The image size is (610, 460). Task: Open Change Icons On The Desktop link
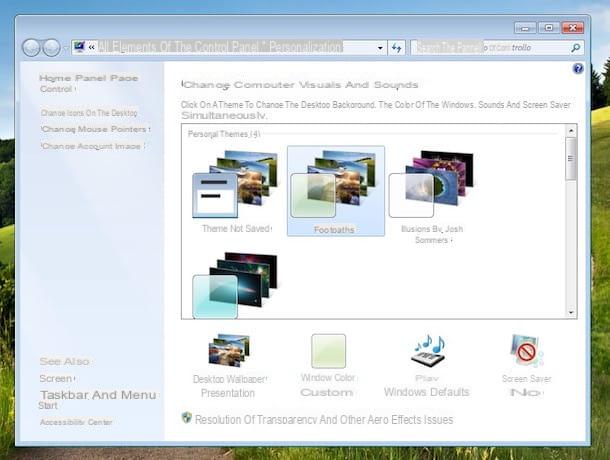pyautogui.click(x=89, y=113)
